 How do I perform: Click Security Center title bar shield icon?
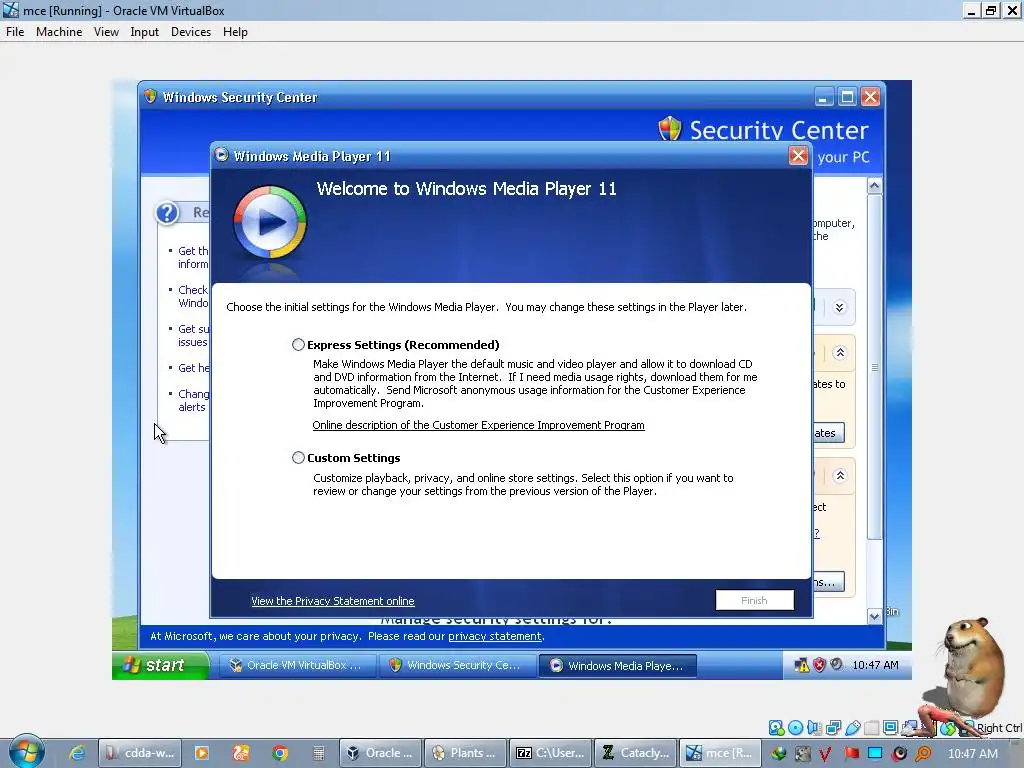coord(150,96)
